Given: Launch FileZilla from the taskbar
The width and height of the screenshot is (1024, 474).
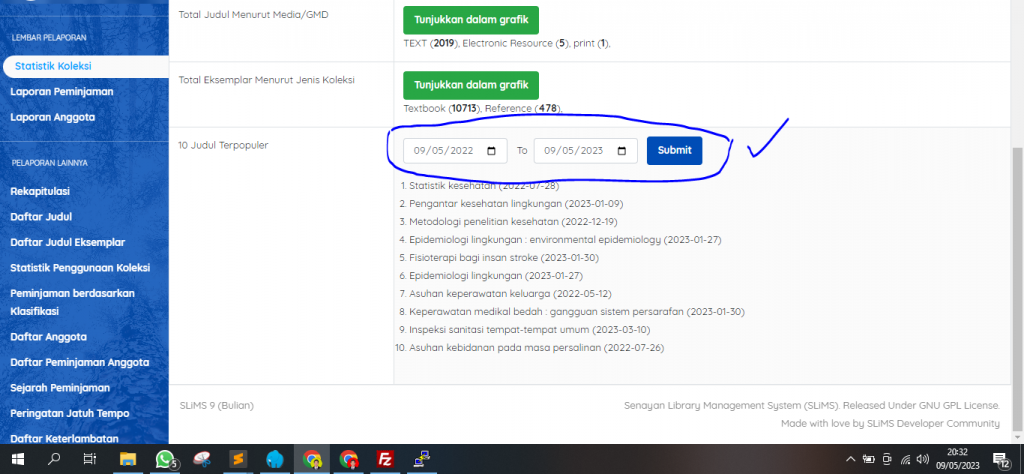Looking at the screenshot, I should click(384, 459).
